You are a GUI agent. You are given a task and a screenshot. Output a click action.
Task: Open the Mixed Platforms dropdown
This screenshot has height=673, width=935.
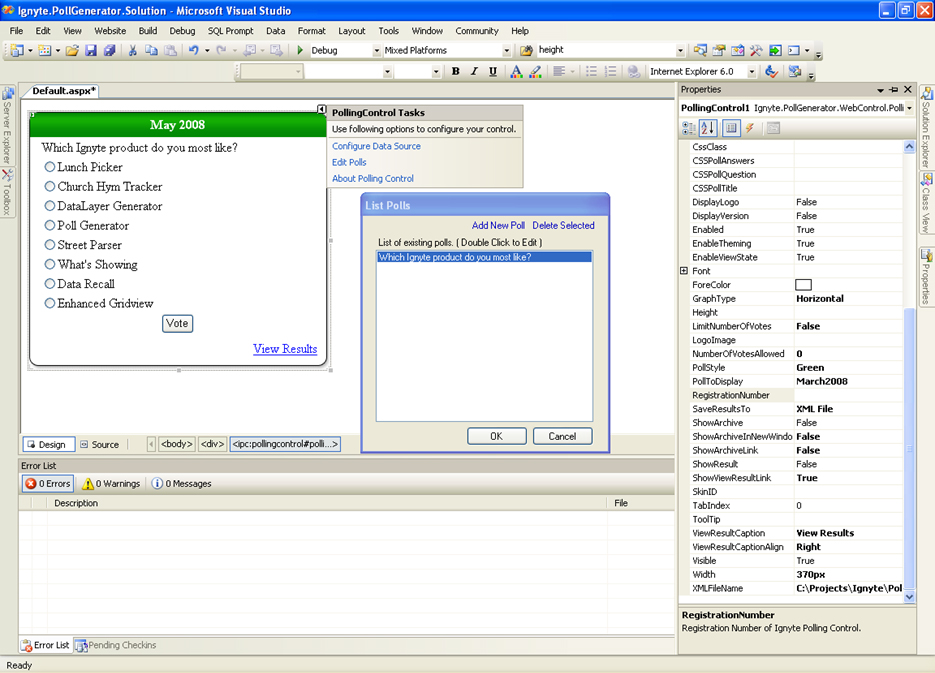coord(506,51)
